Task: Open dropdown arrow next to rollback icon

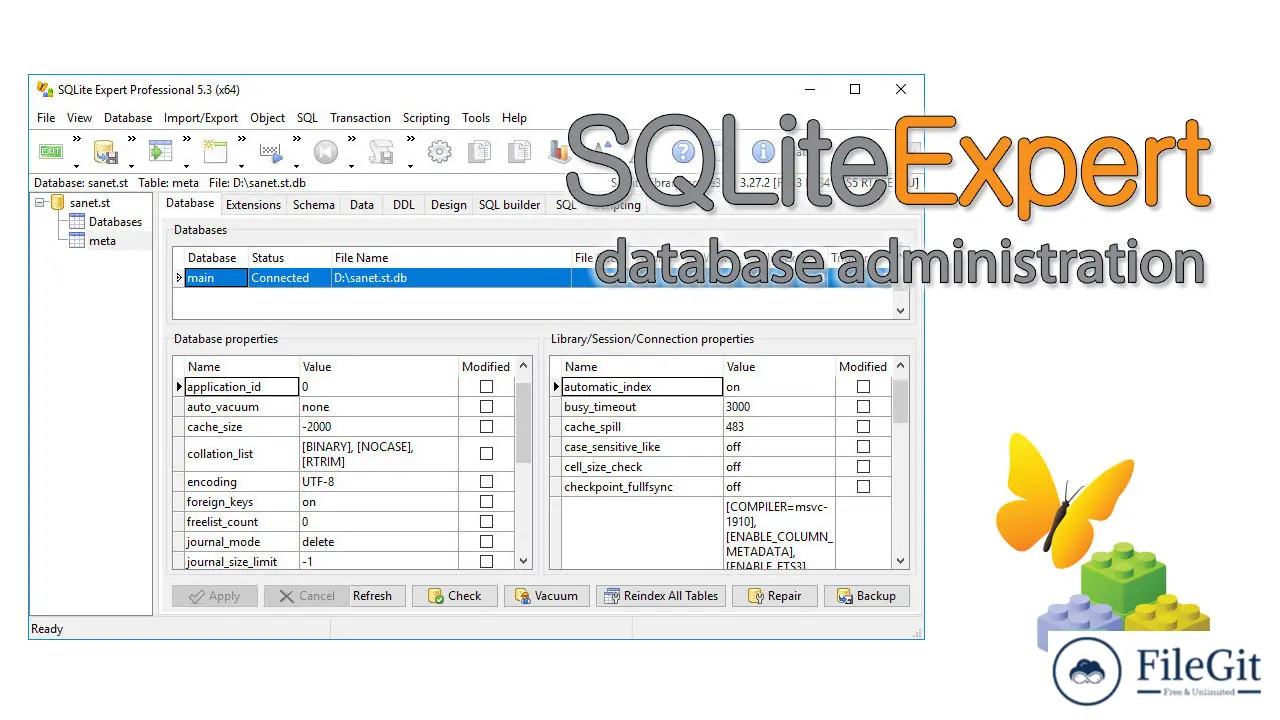Action: 351,166
